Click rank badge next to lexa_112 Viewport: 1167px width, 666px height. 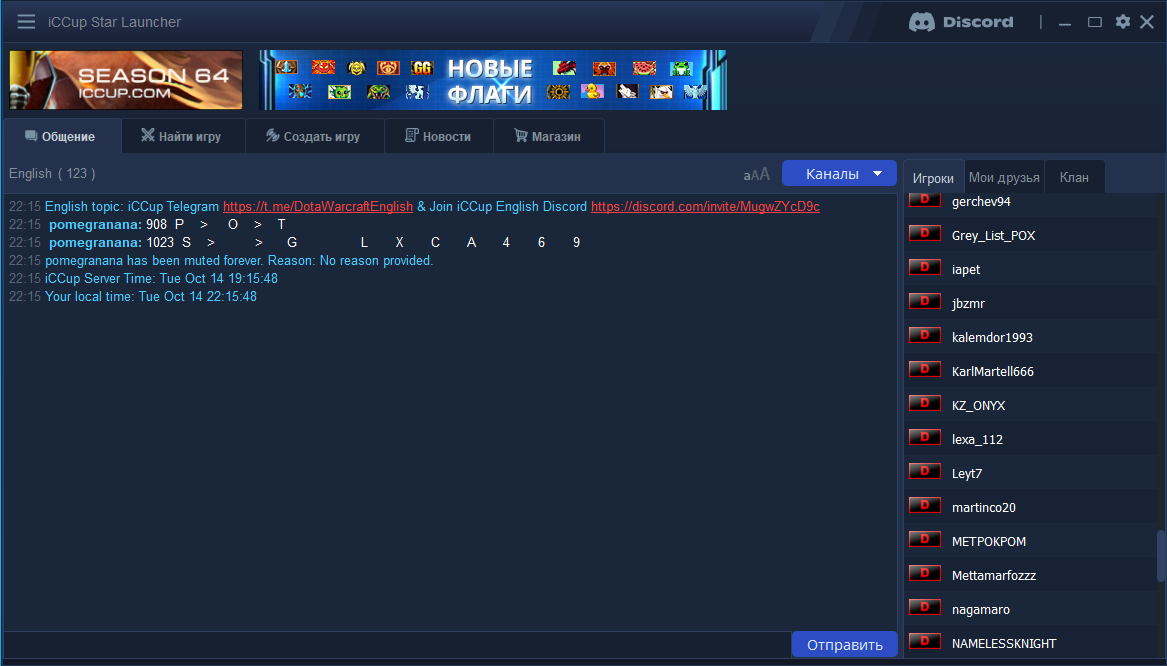[x=925, y=438]
